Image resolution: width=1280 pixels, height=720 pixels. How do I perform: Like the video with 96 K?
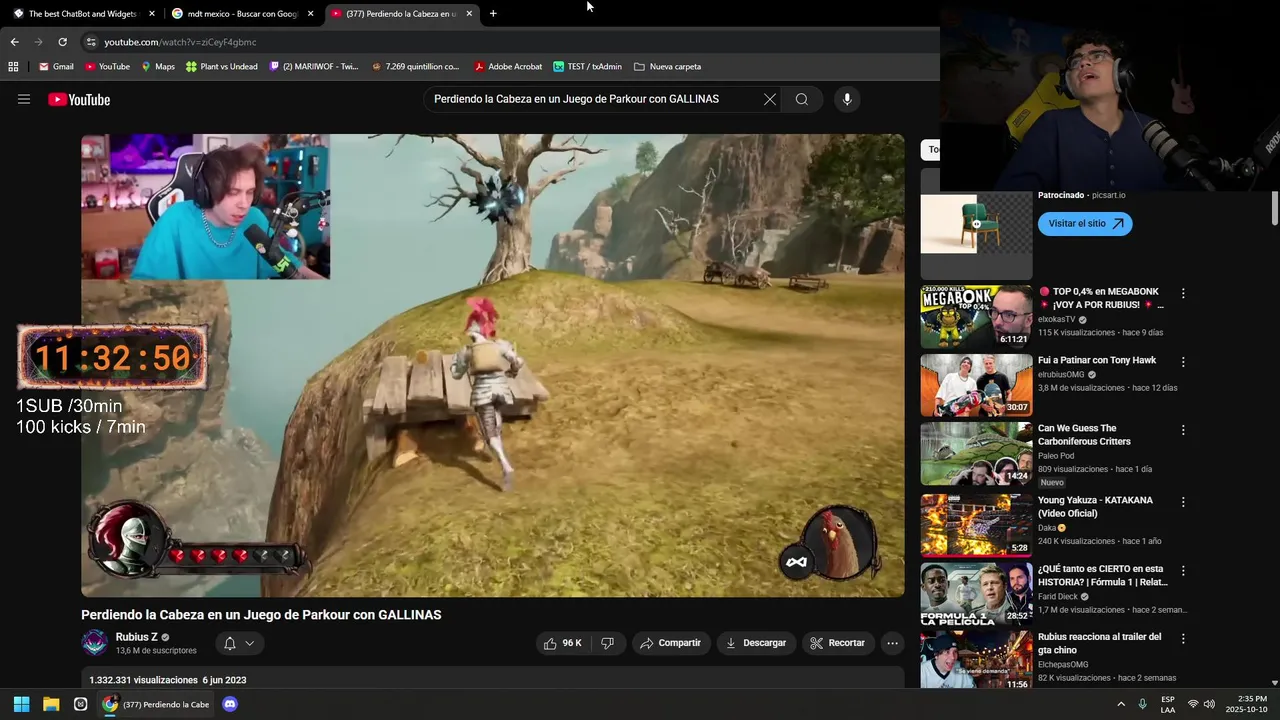click(x=563, y=643)
